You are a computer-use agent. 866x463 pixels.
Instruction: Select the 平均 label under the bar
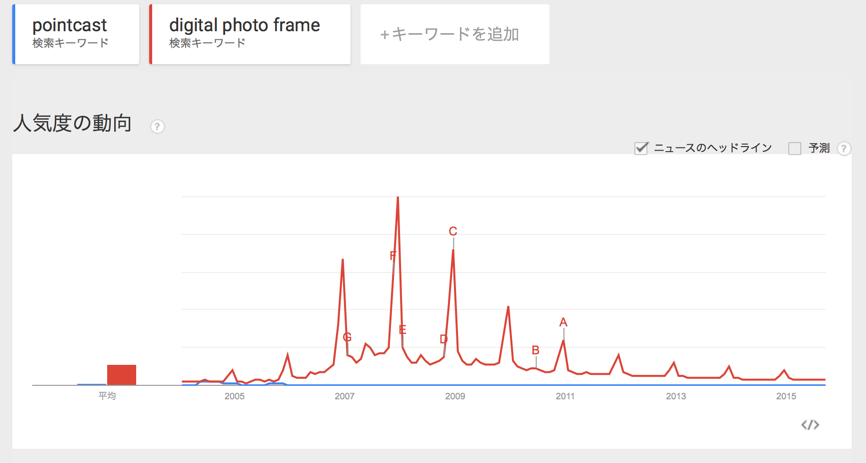click(107, 396)
